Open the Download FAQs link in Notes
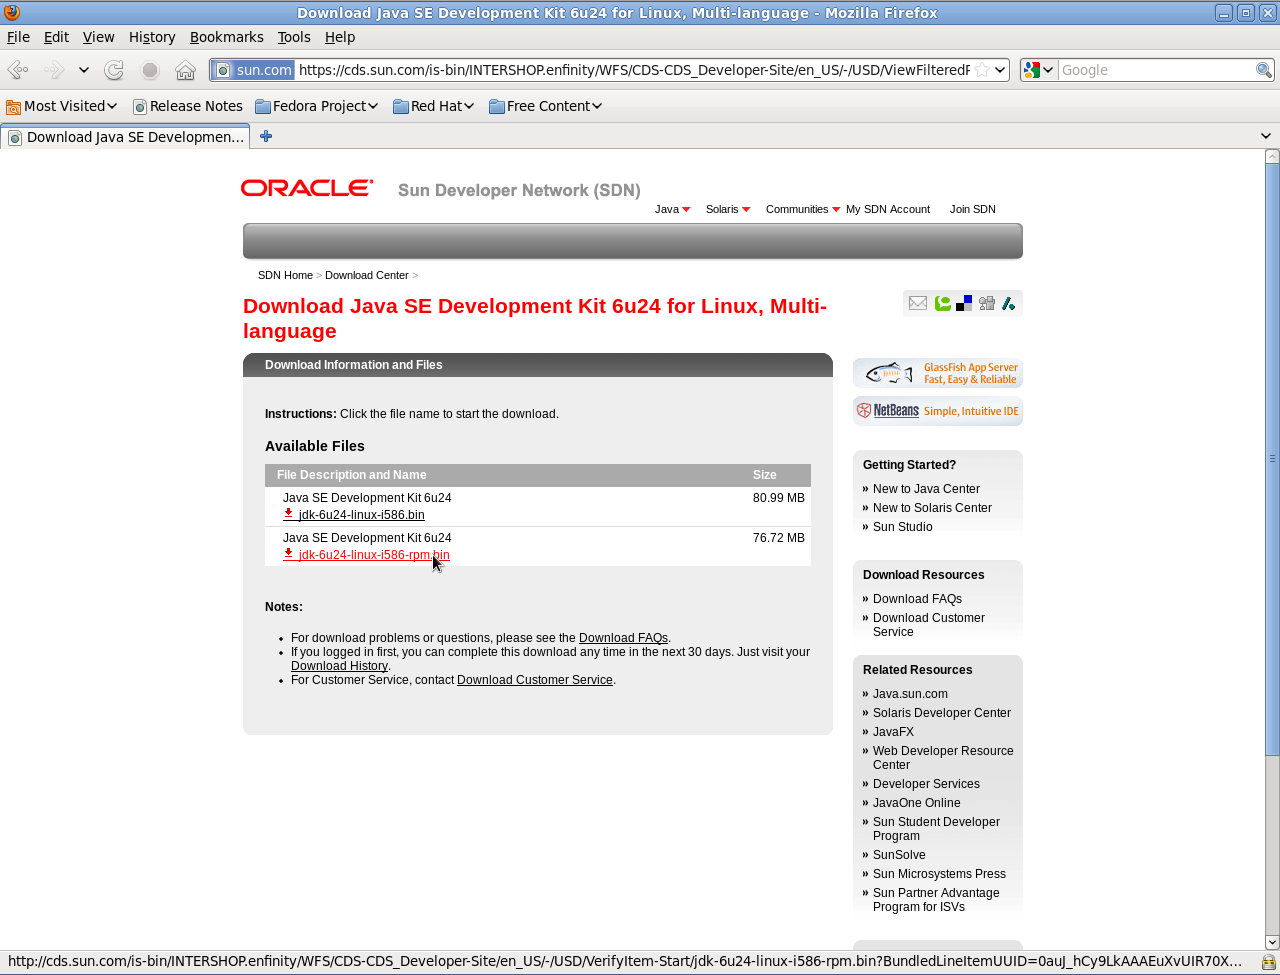Viewport: 1280px width, 975px height. [623, 638]
